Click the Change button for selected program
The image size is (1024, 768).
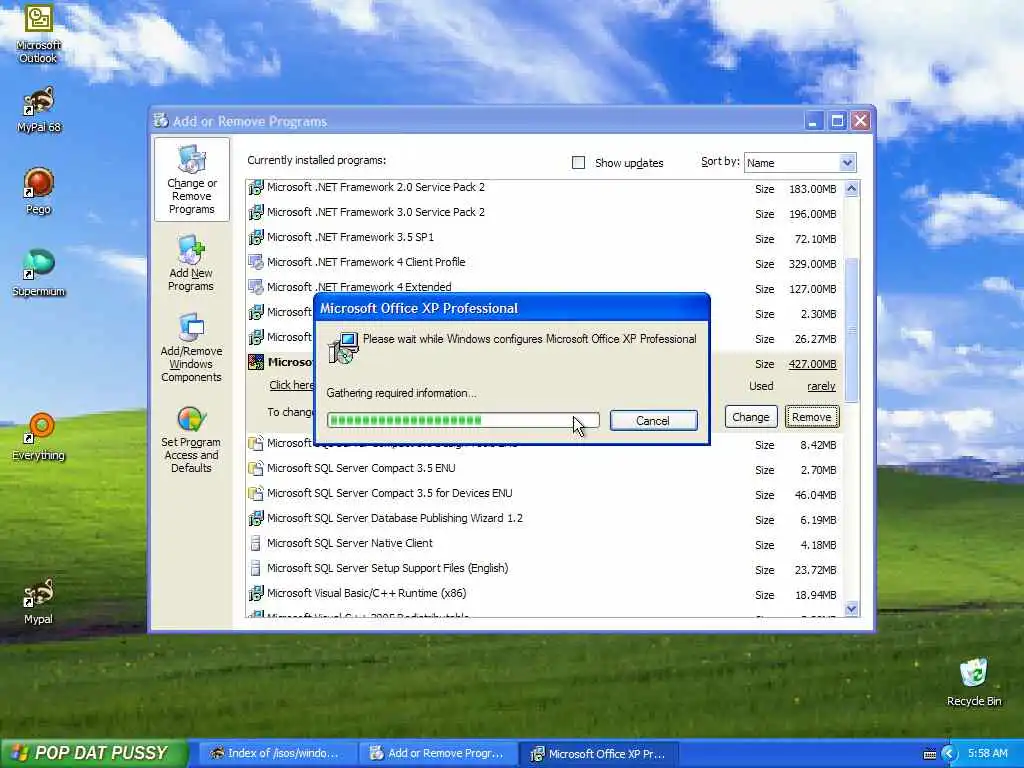[x=750, y=417]
